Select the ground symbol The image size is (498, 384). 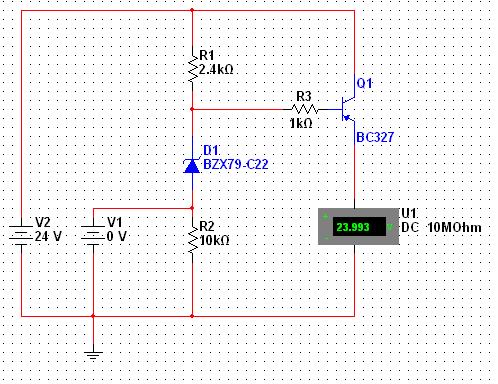93,356
